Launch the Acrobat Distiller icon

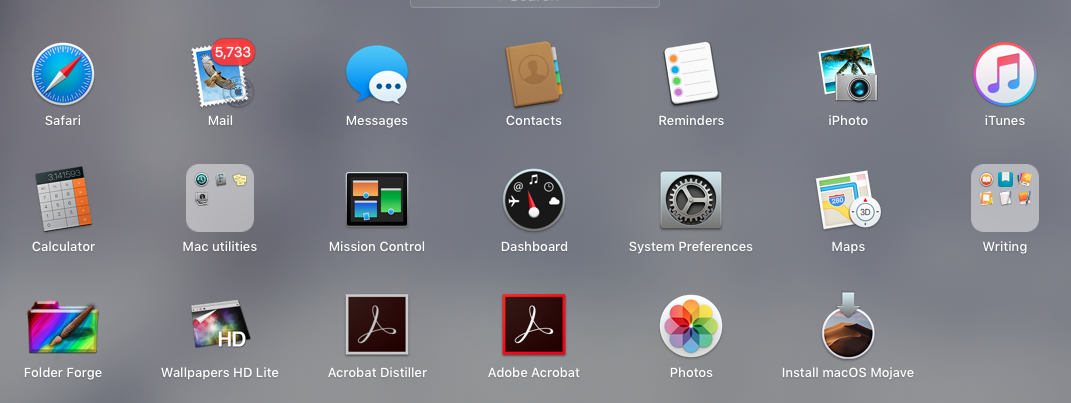click(x=377, y=324)
